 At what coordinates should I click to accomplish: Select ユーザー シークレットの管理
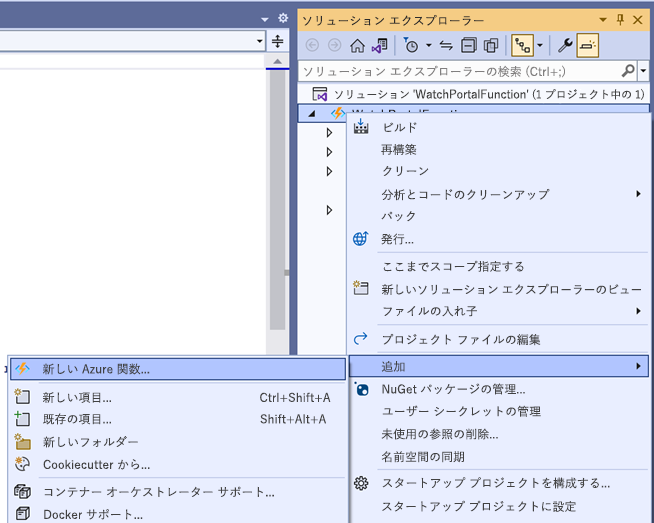point(461,412)
